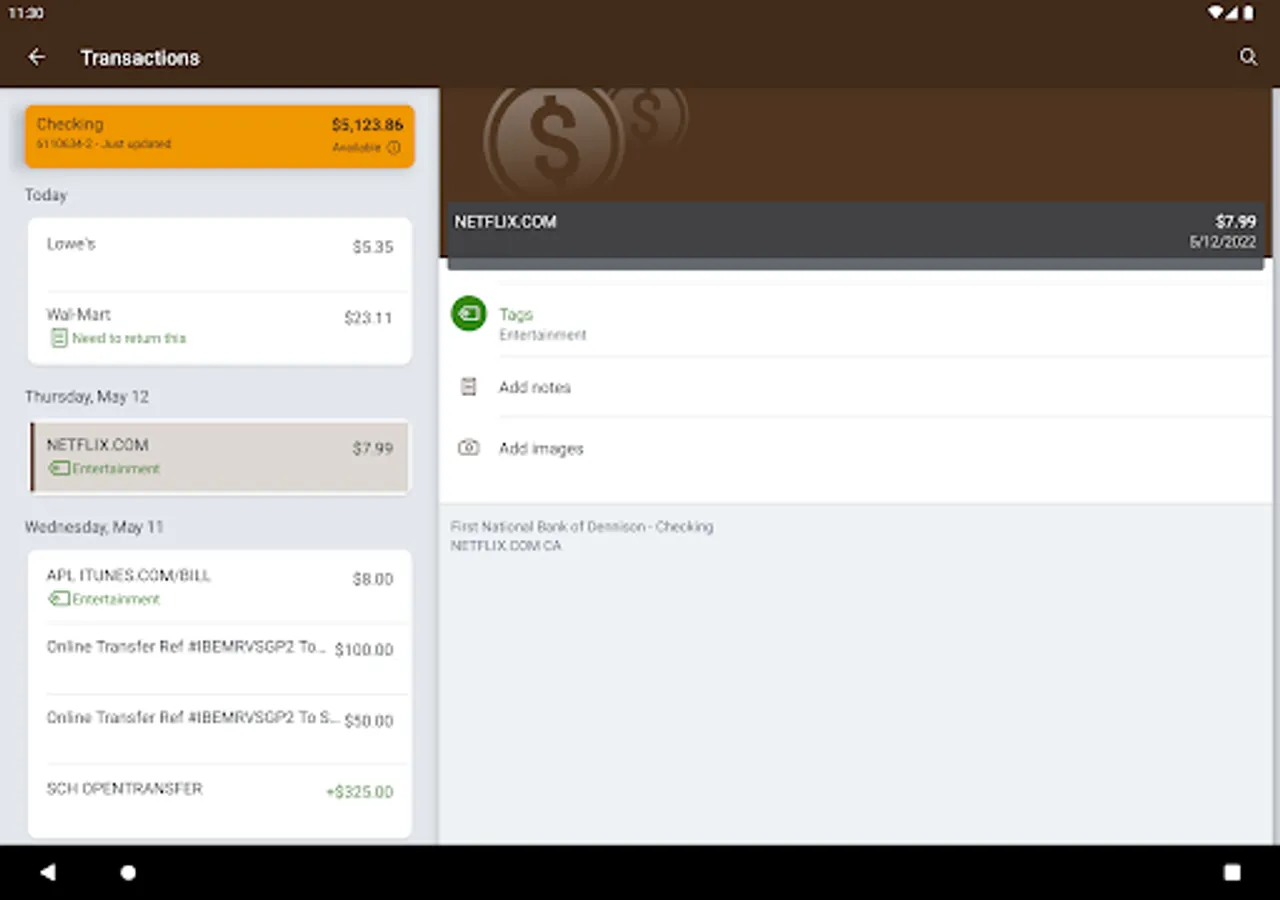Click the Today section header
1280x900 pixels.
coord(46,195)
